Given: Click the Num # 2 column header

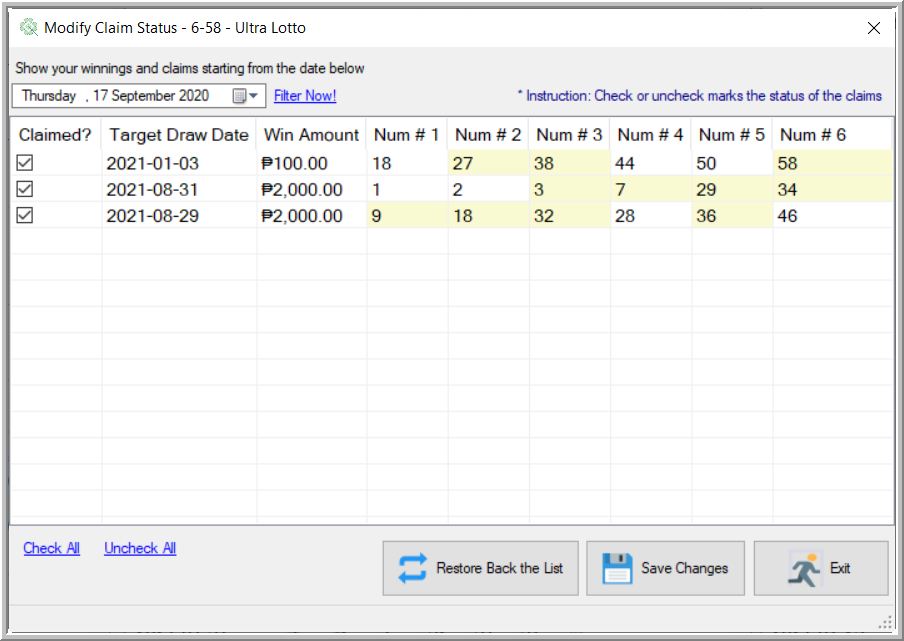Looking at the screenshot, I should 488,135.
